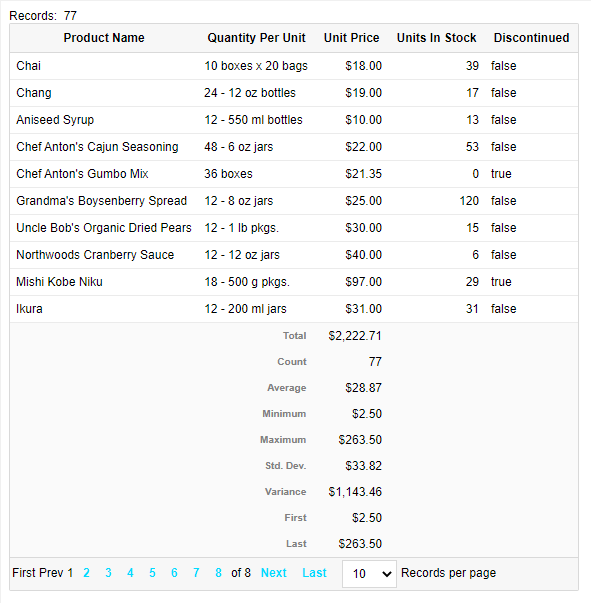The image size is (591, 603).
Task: Select the Ikura product name
Action: pyautogui.click(x=29, y=309)
